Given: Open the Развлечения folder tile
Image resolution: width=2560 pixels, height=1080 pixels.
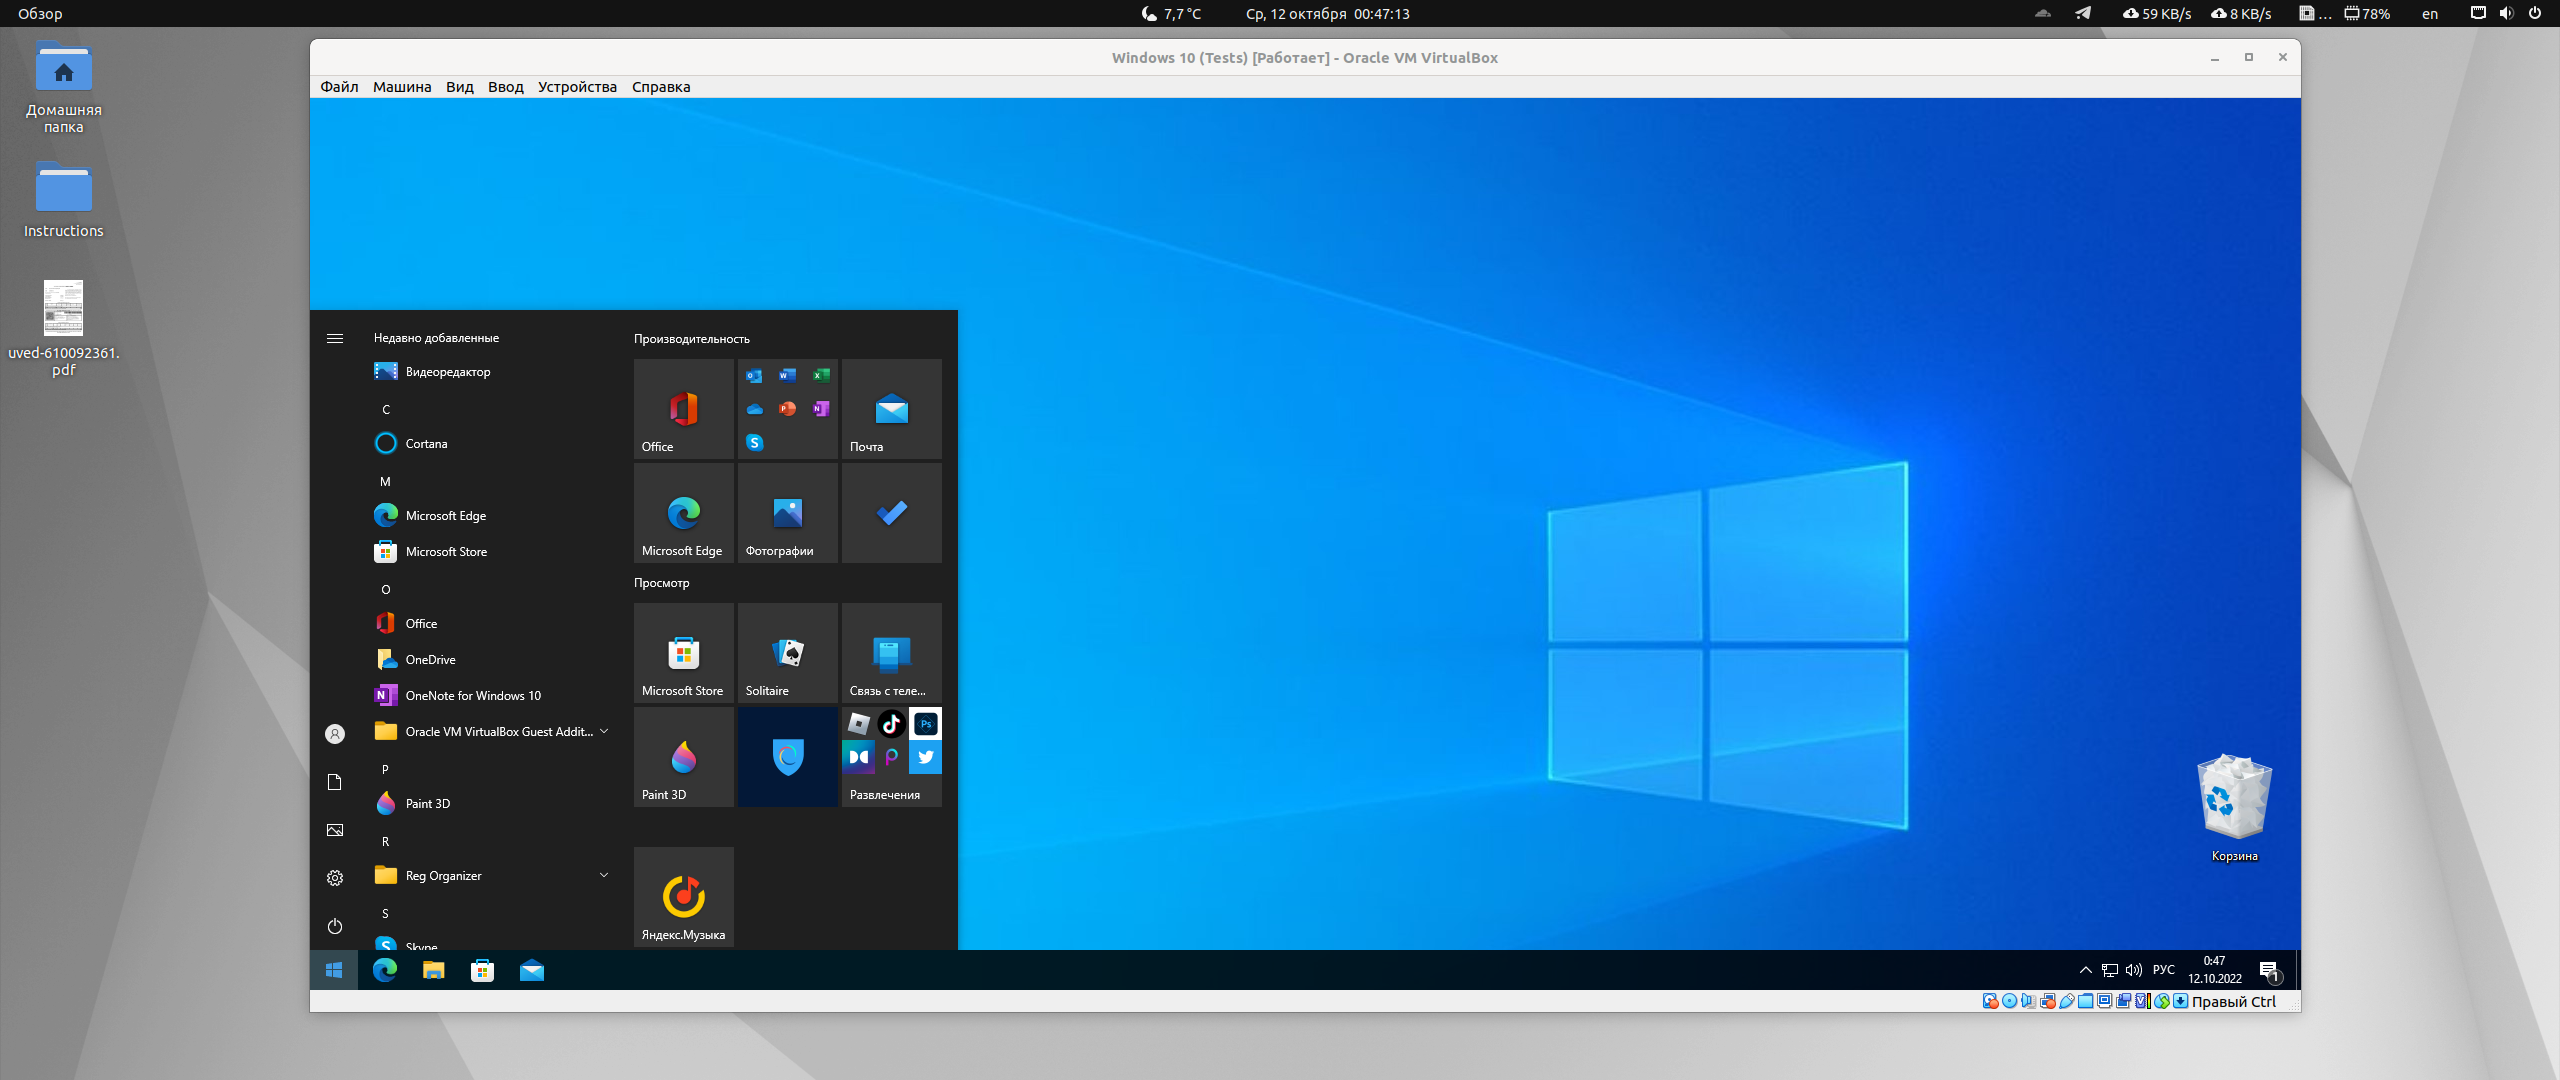Looking at the screenshot, I should click(892, 757).
